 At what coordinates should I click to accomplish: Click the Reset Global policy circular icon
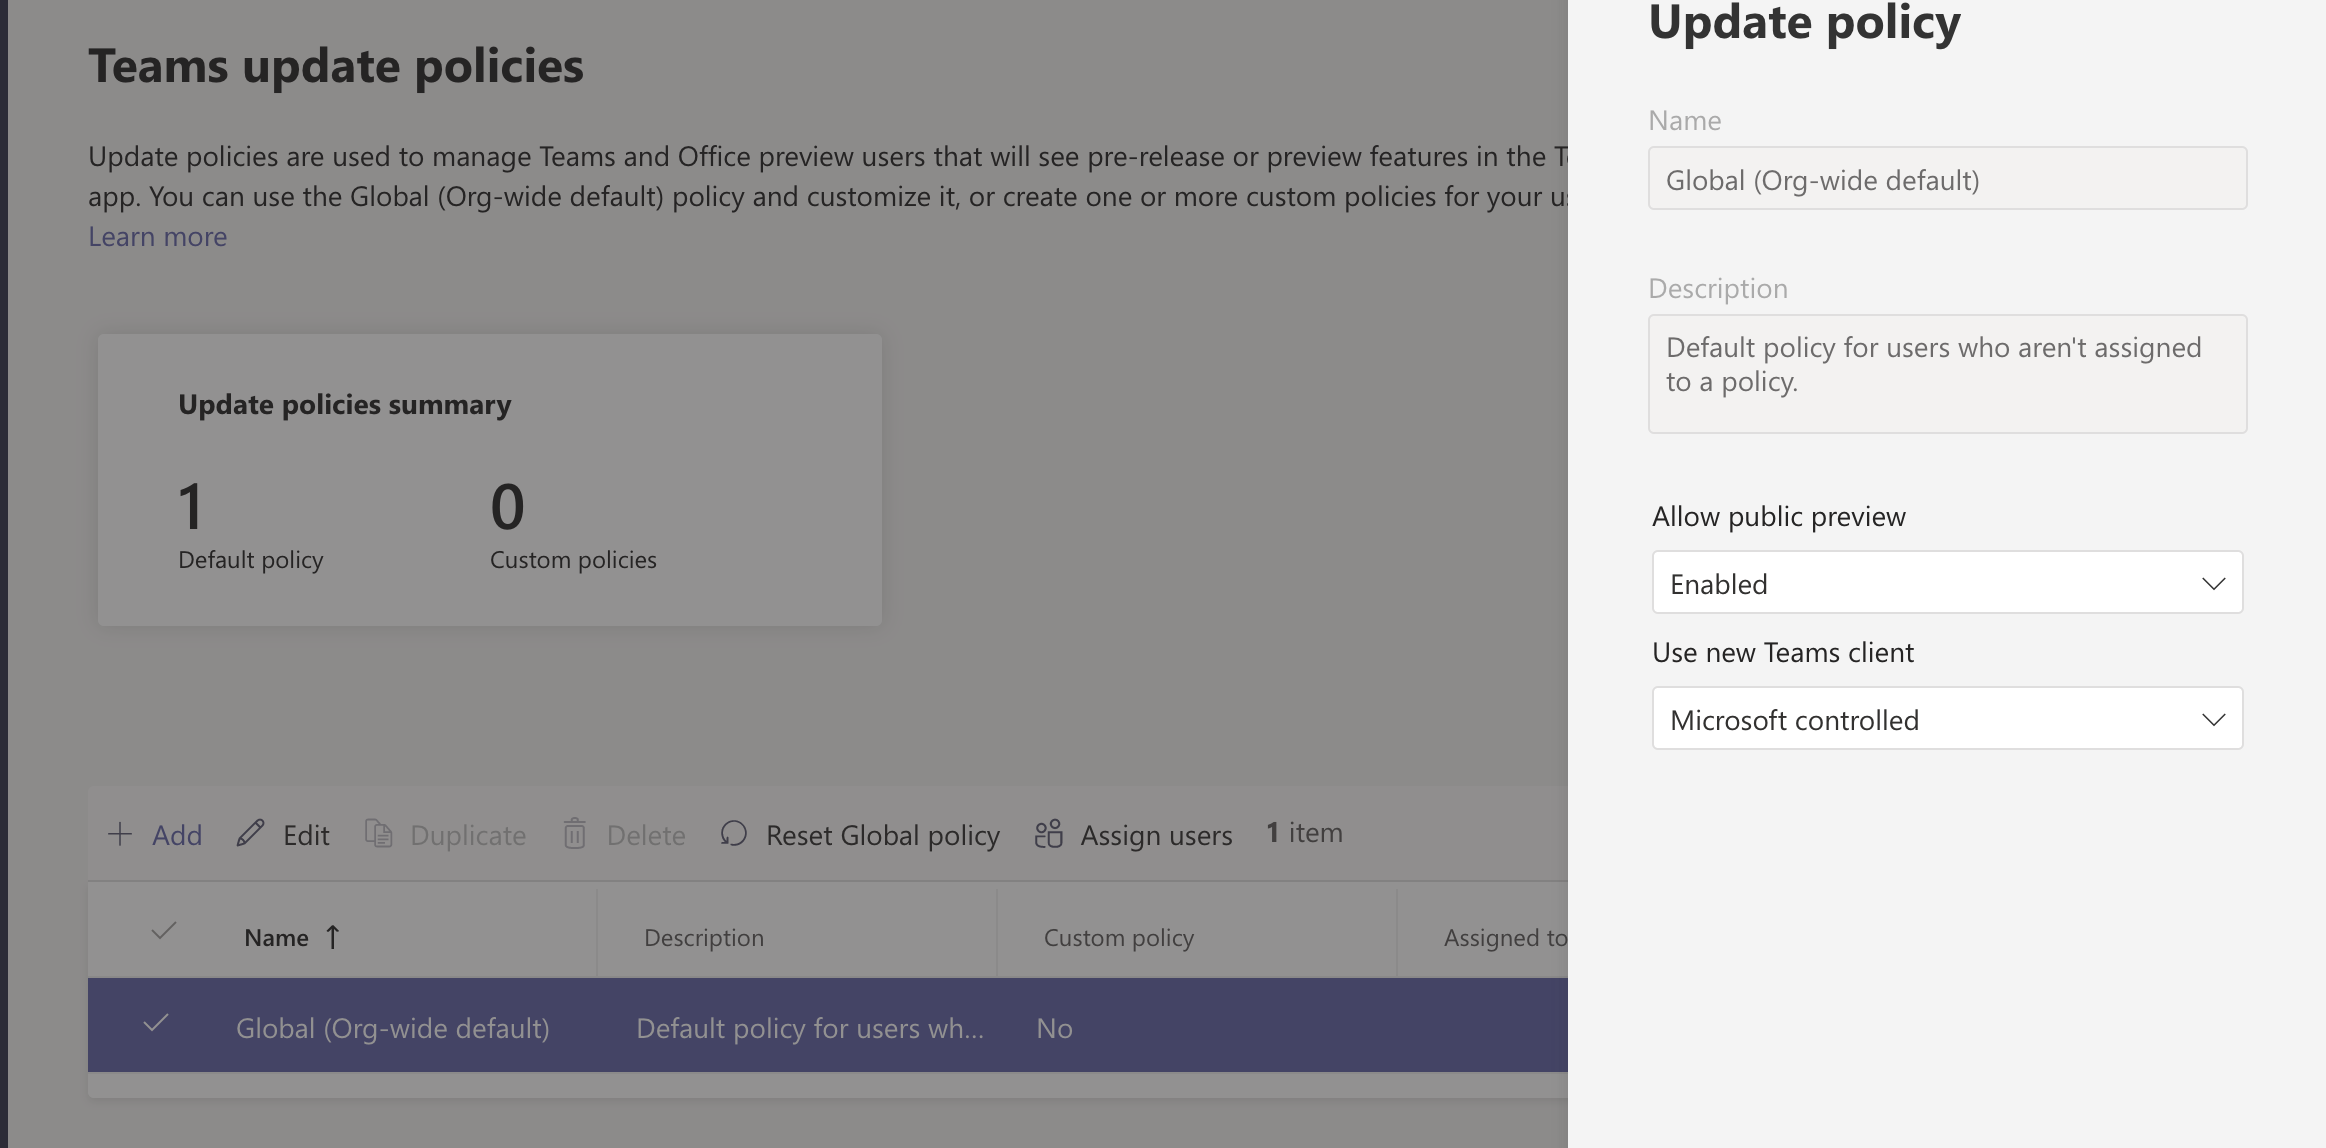point(733,833)
